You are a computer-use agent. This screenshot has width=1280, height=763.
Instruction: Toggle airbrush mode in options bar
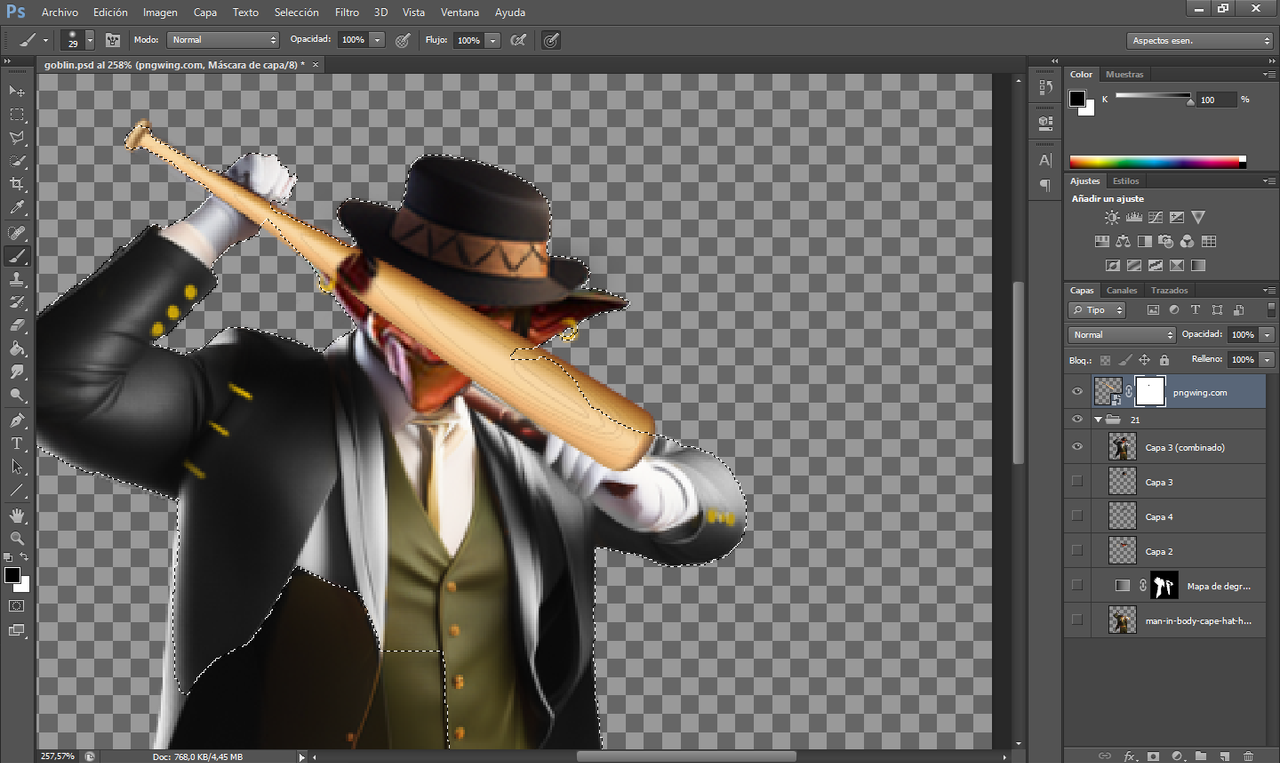(x=518, y=40)
